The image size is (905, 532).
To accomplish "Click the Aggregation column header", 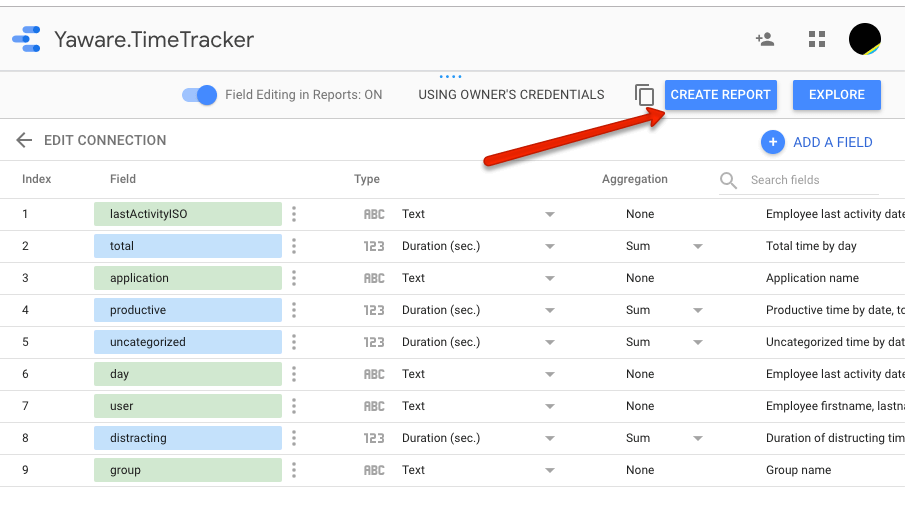I will pos(635,179).
